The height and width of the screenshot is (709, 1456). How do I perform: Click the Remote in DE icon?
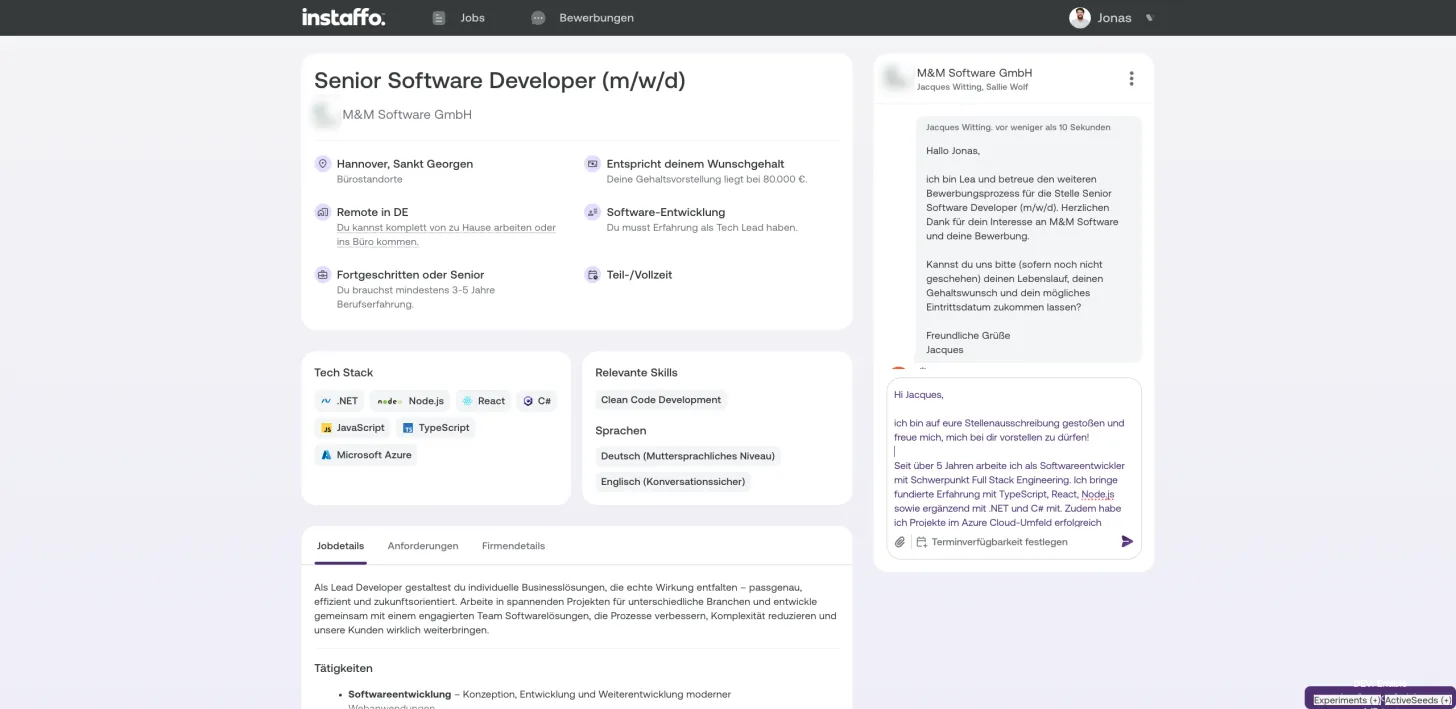pyautogui.click(x=323, y=212)
